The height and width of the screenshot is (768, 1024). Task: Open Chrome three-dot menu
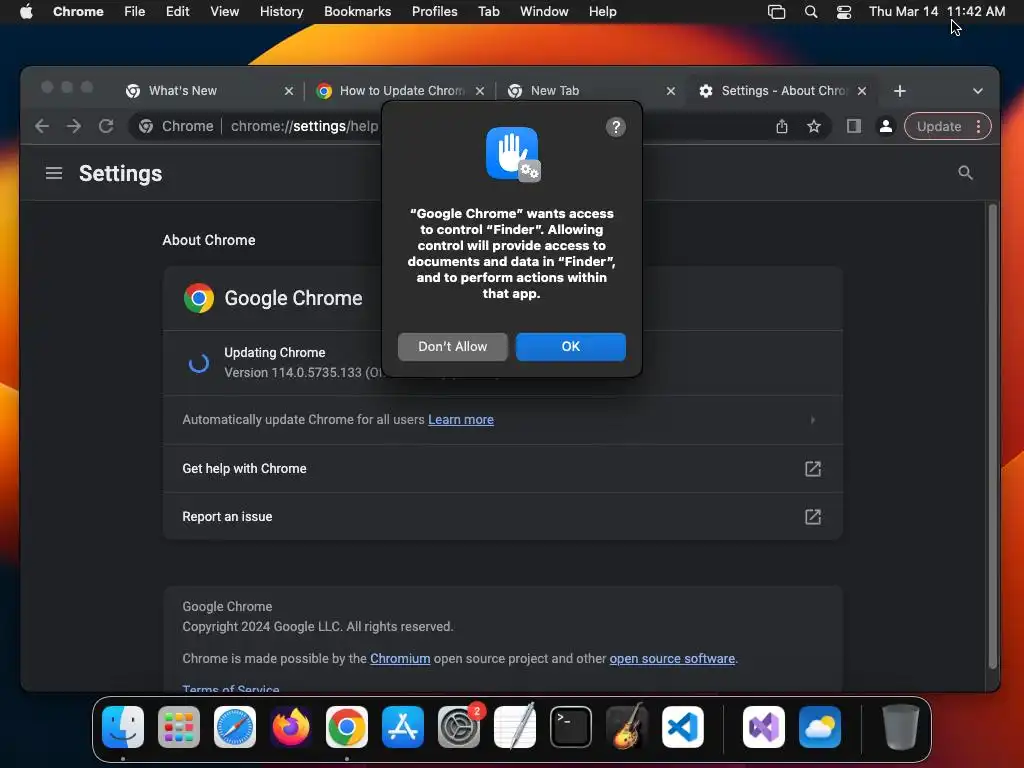(978, 126)
